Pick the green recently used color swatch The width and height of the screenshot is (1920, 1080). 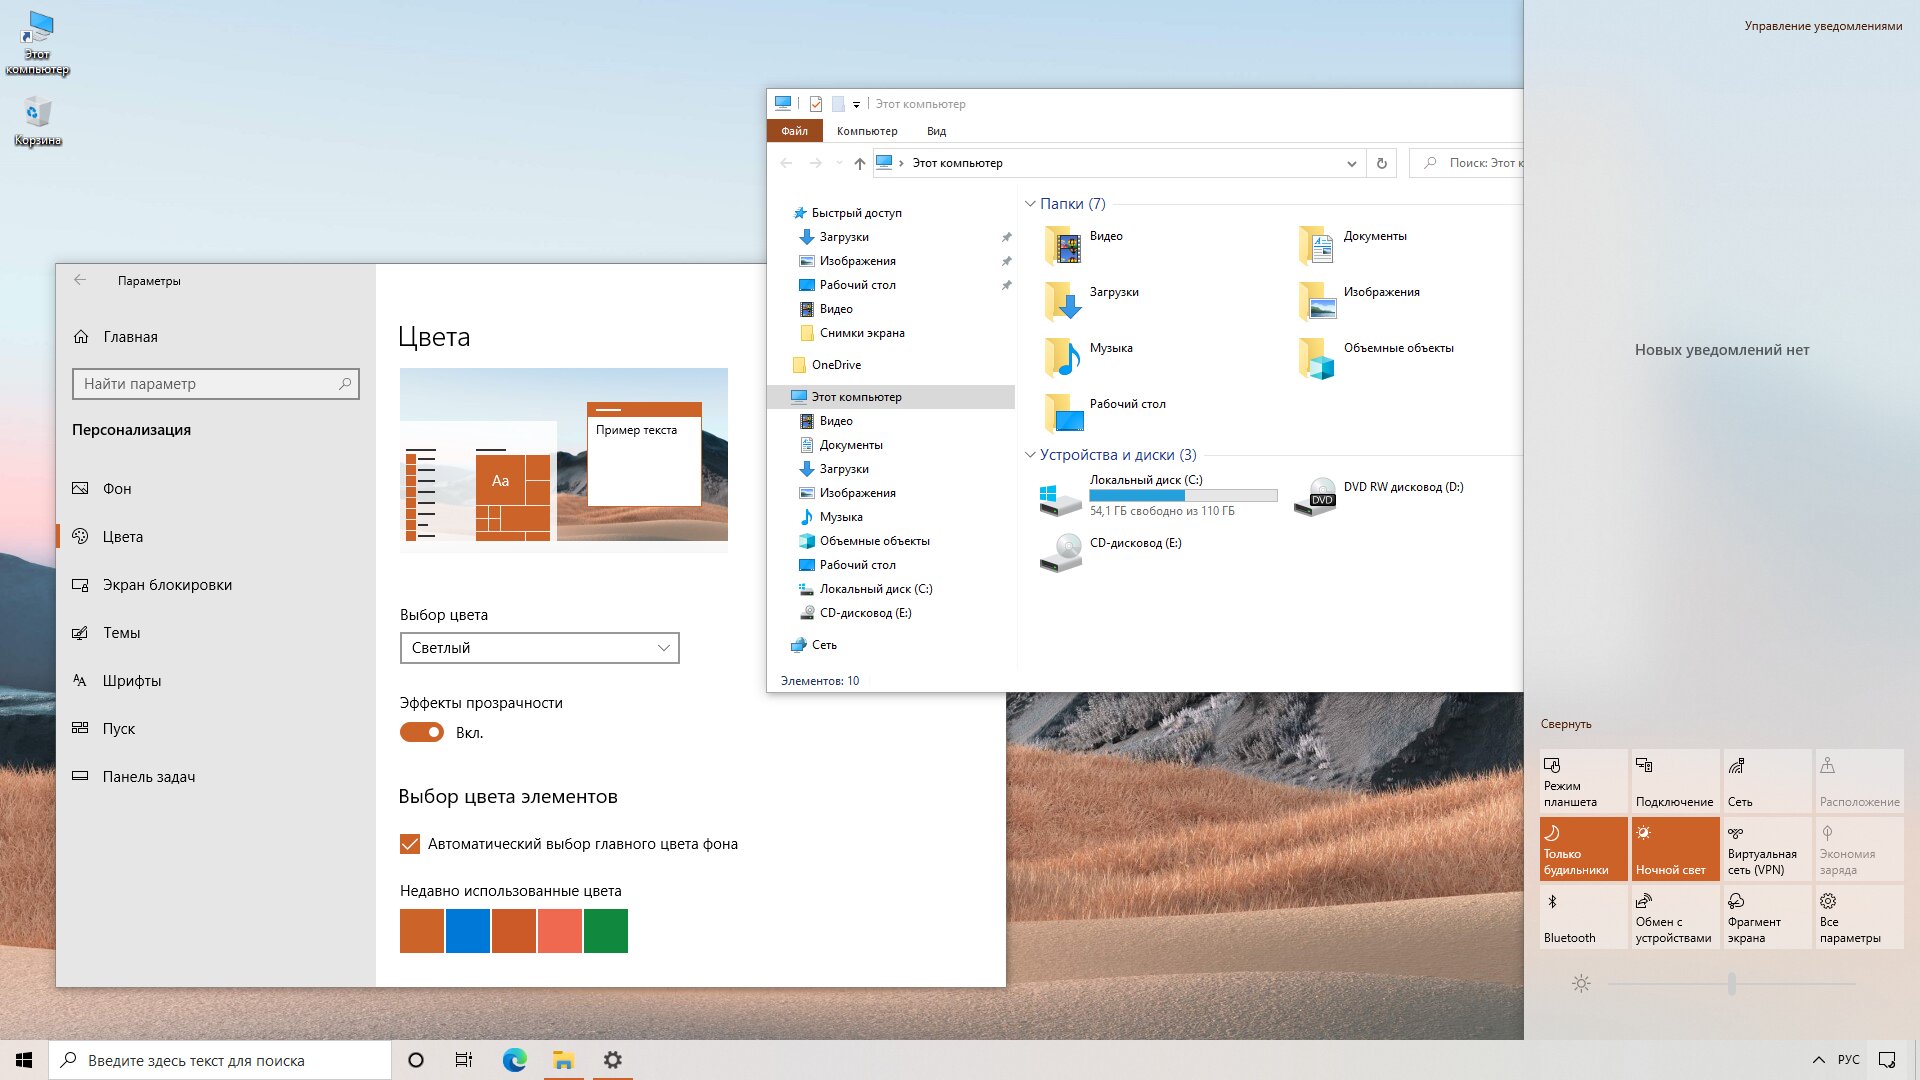[x=606, y=931]
